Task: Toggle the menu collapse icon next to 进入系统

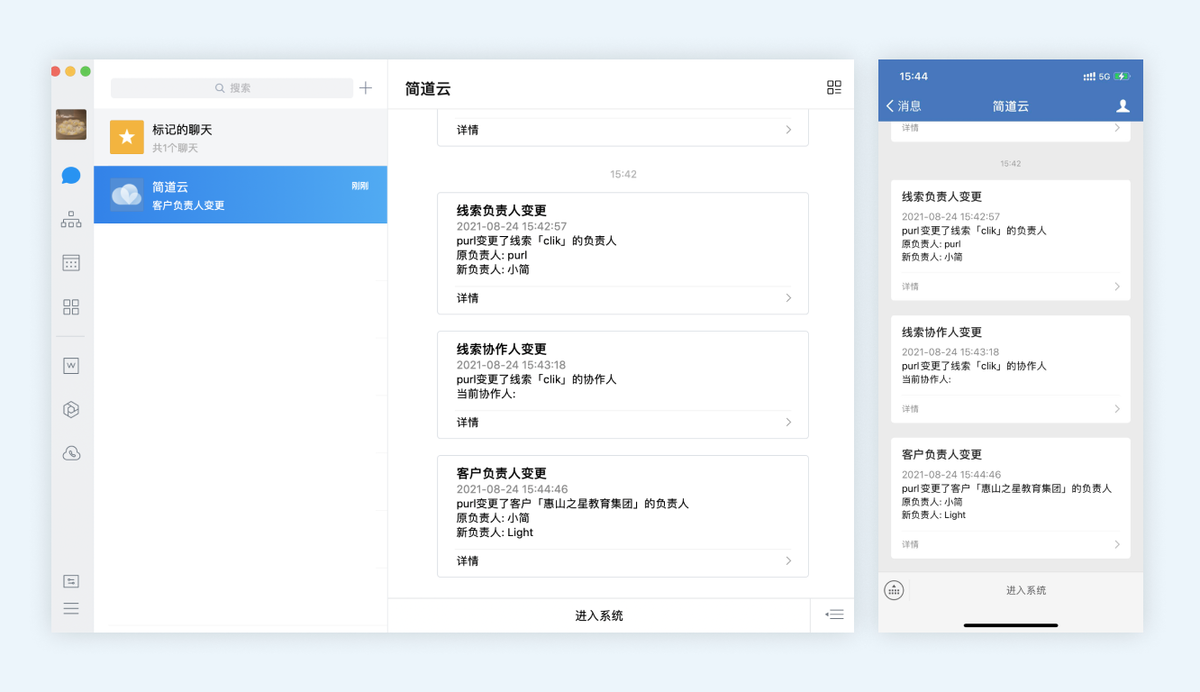Action: [834, 614]
